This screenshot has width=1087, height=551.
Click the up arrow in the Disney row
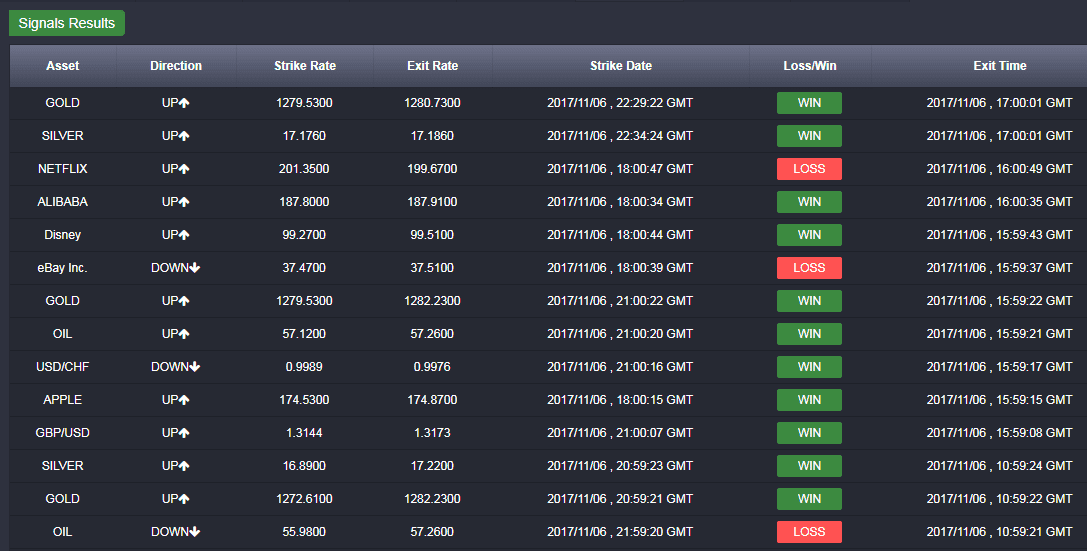click(x=184, y=235)
